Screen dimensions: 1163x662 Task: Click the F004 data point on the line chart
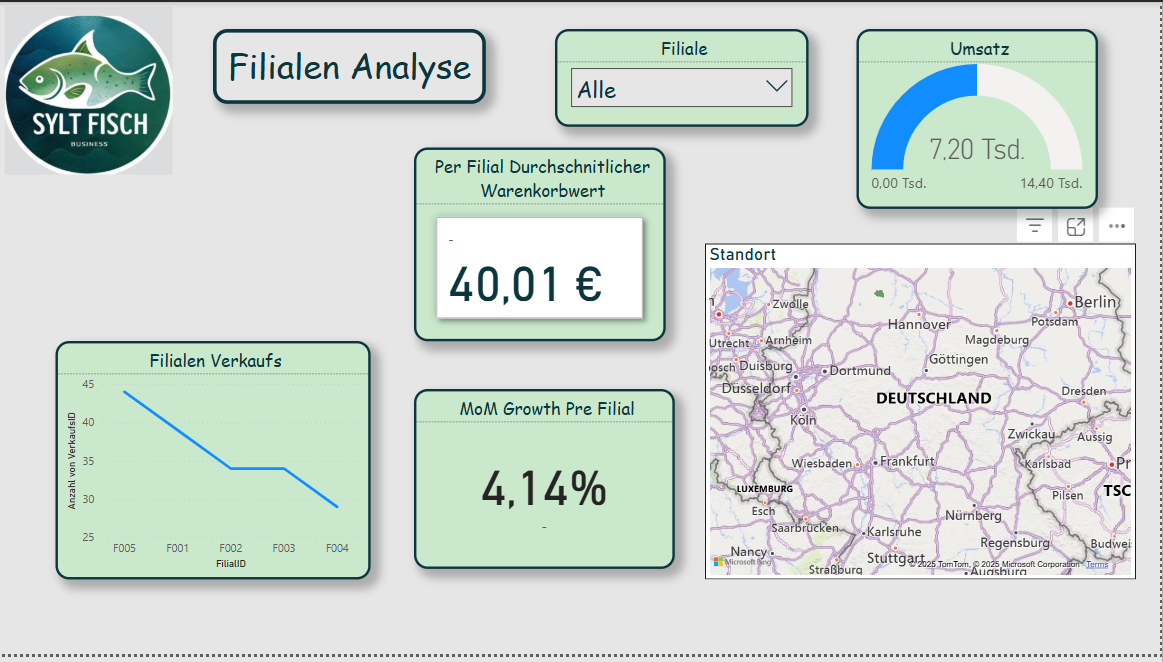[337, 508]
